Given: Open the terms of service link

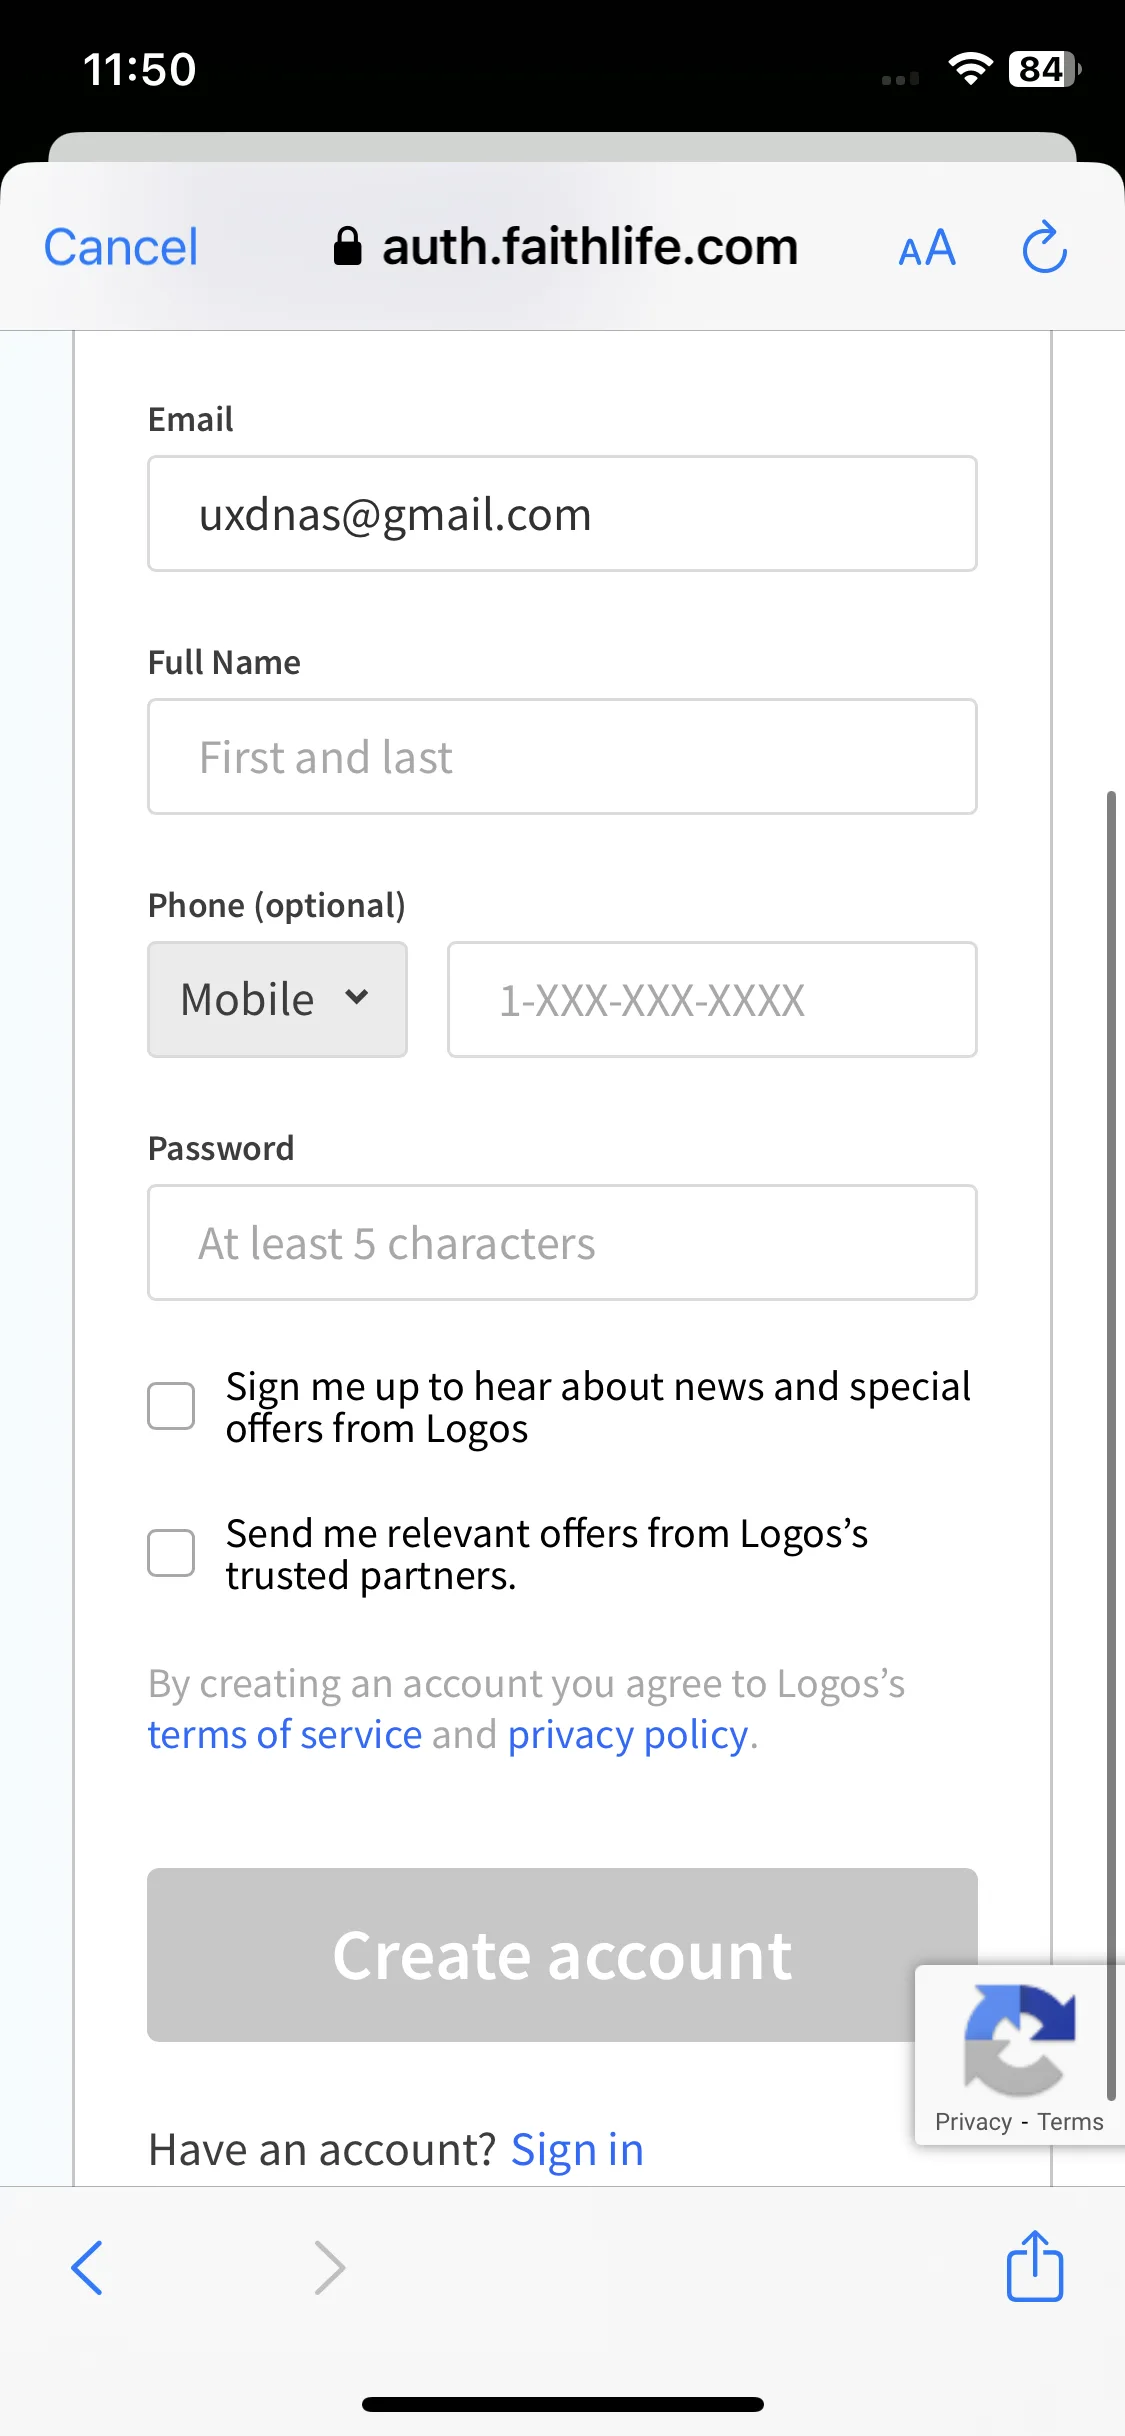Looking at the screenshot, I should point(285,1735).
